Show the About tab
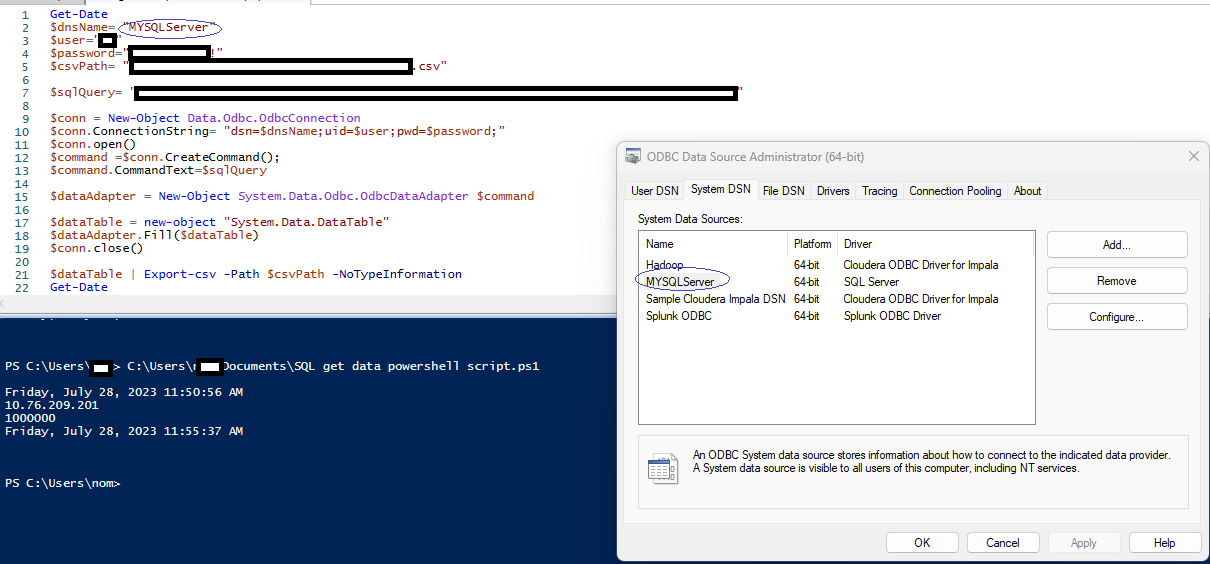Viewport: 1210px width, 564px height. (x=1027, y=191)
